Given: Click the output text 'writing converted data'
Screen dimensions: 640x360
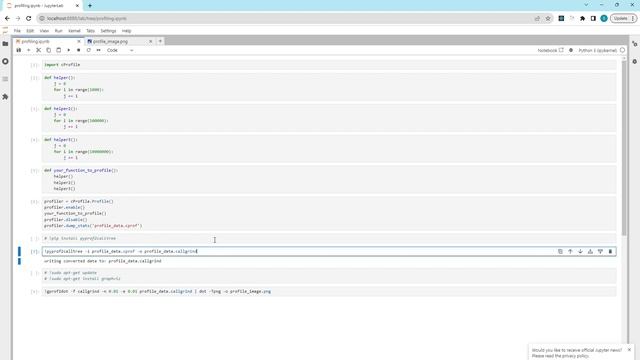Looking at the screenshot, I should (103, 261).
